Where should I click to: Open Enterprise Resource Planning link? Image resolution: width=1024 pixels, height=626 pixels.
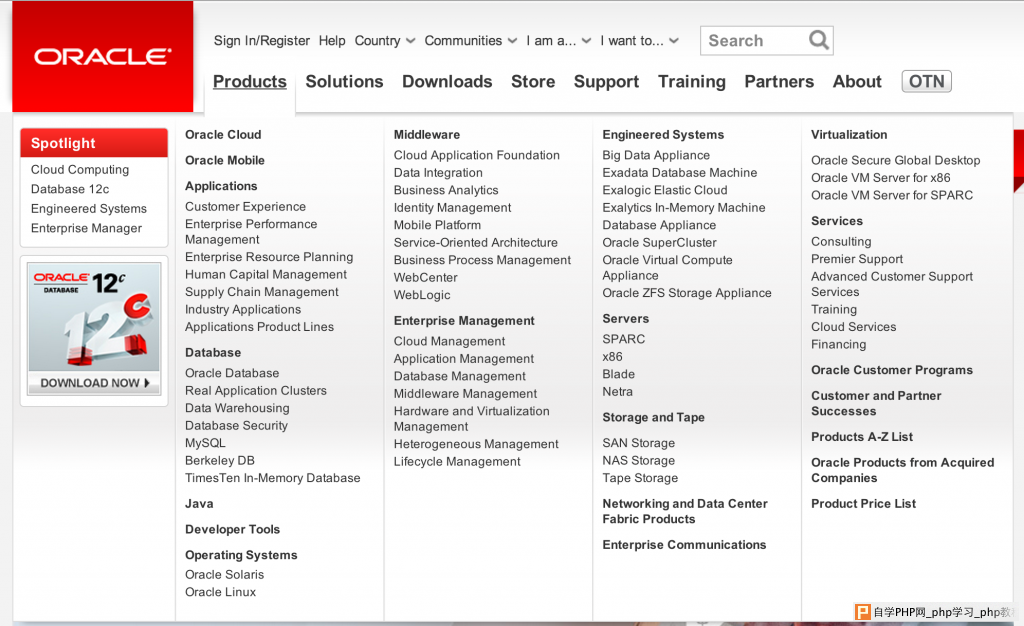point(268,257)
